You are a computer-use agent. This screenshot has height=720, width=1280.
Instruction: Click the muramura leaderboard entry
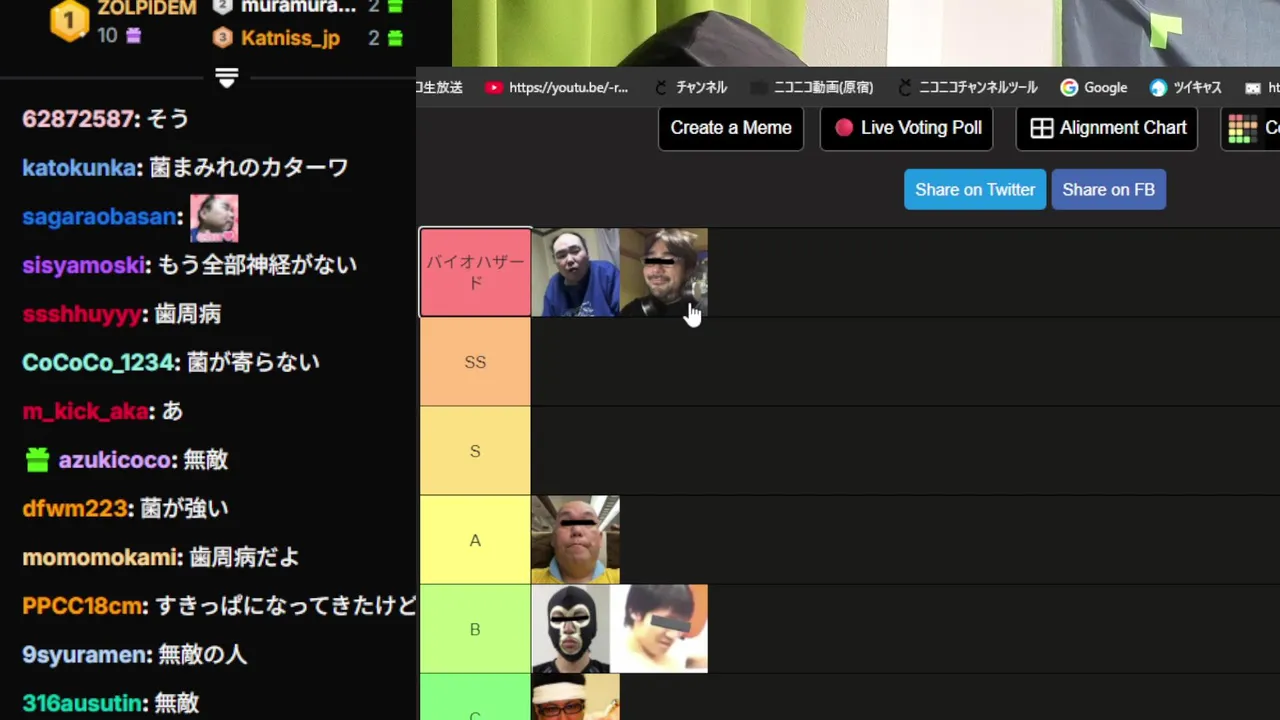[x=298, y=7]
